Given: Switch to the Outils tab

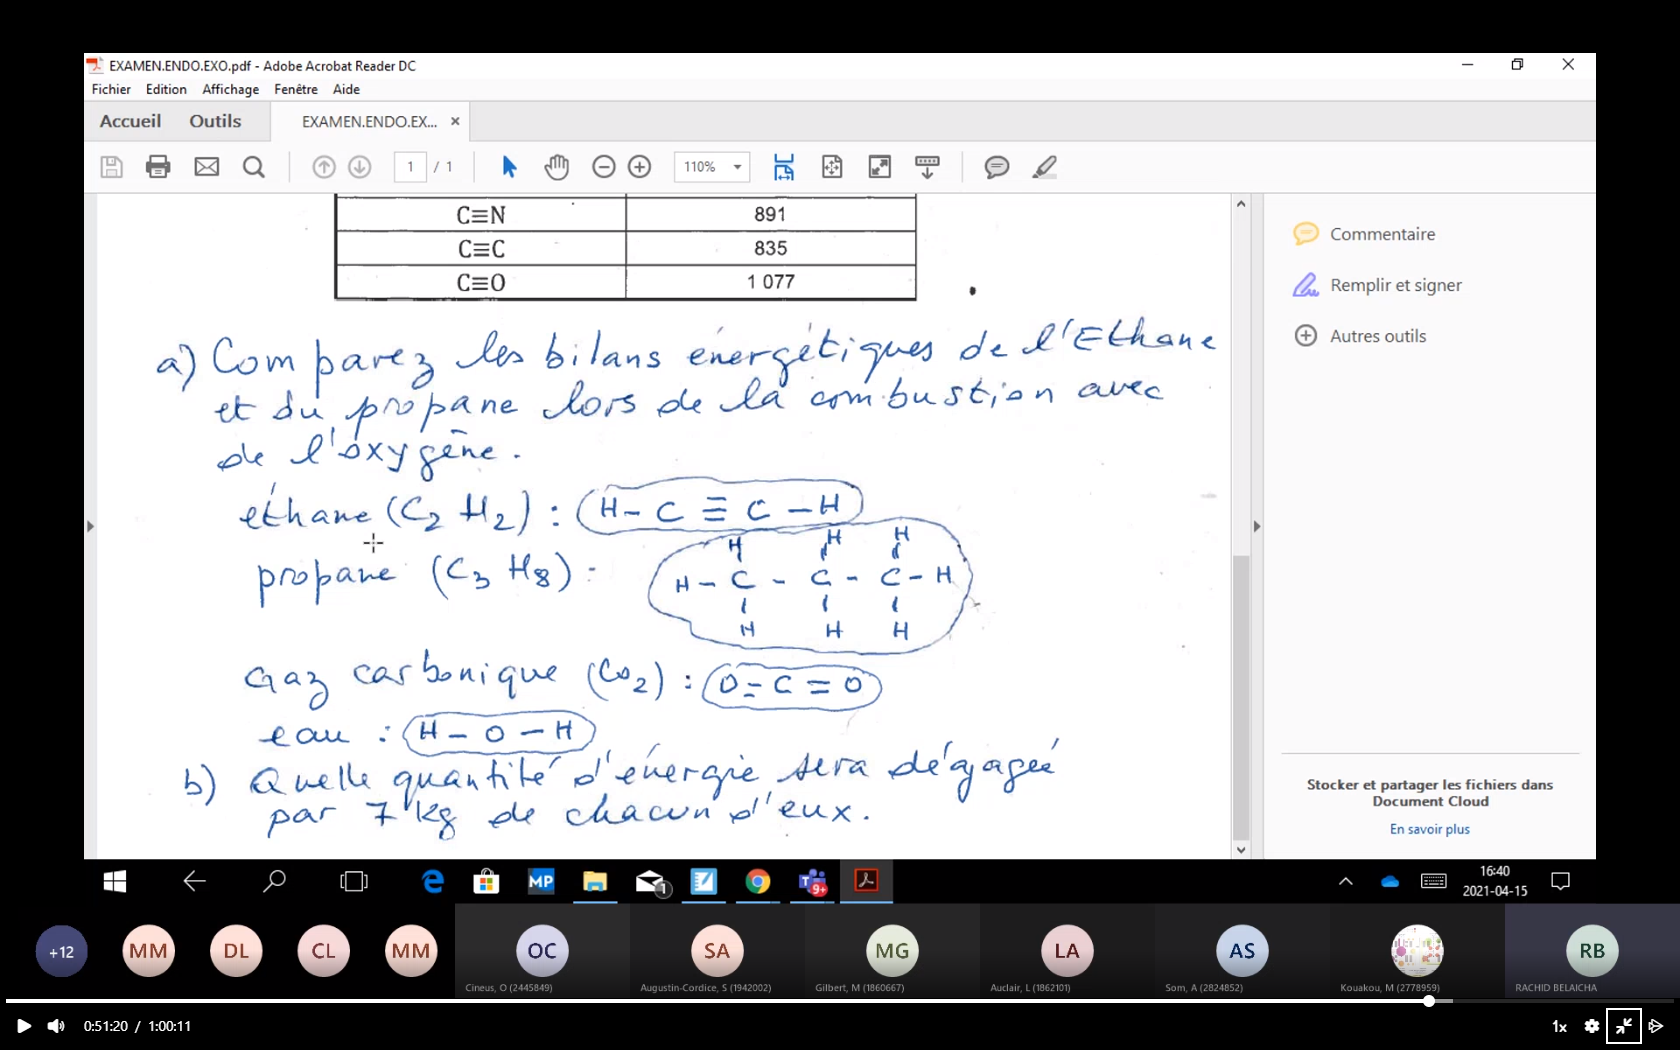Looking at the screenshot, I should click(215, 121).
